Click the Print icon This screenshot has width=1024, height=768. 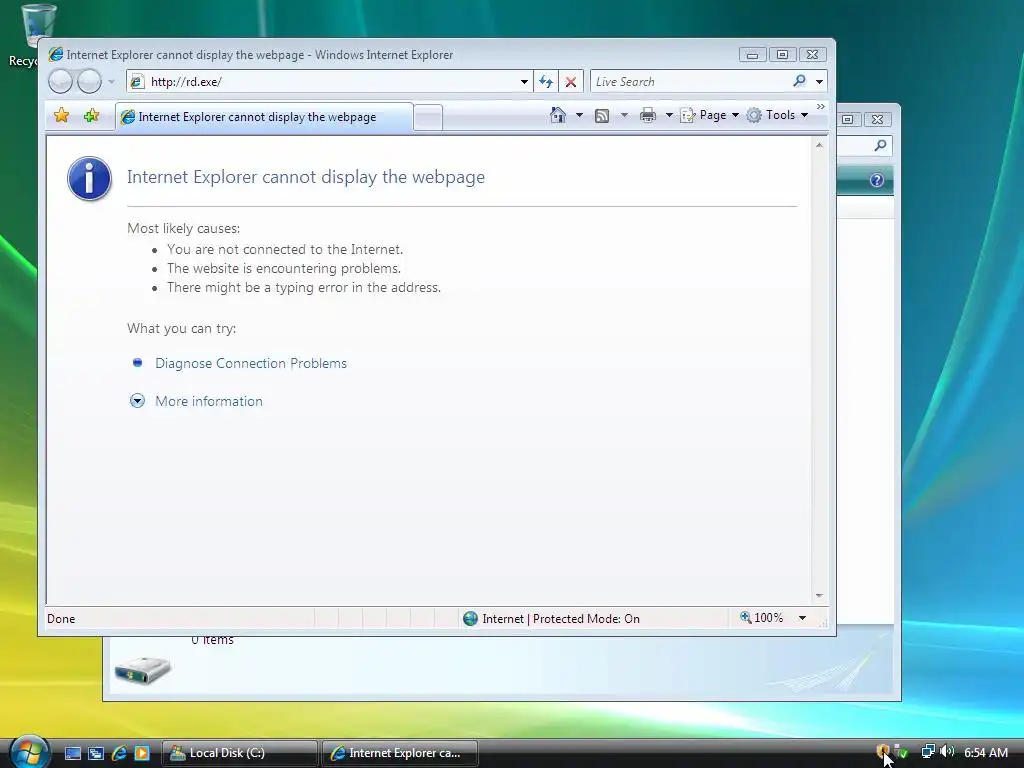(x=648, y=116)
